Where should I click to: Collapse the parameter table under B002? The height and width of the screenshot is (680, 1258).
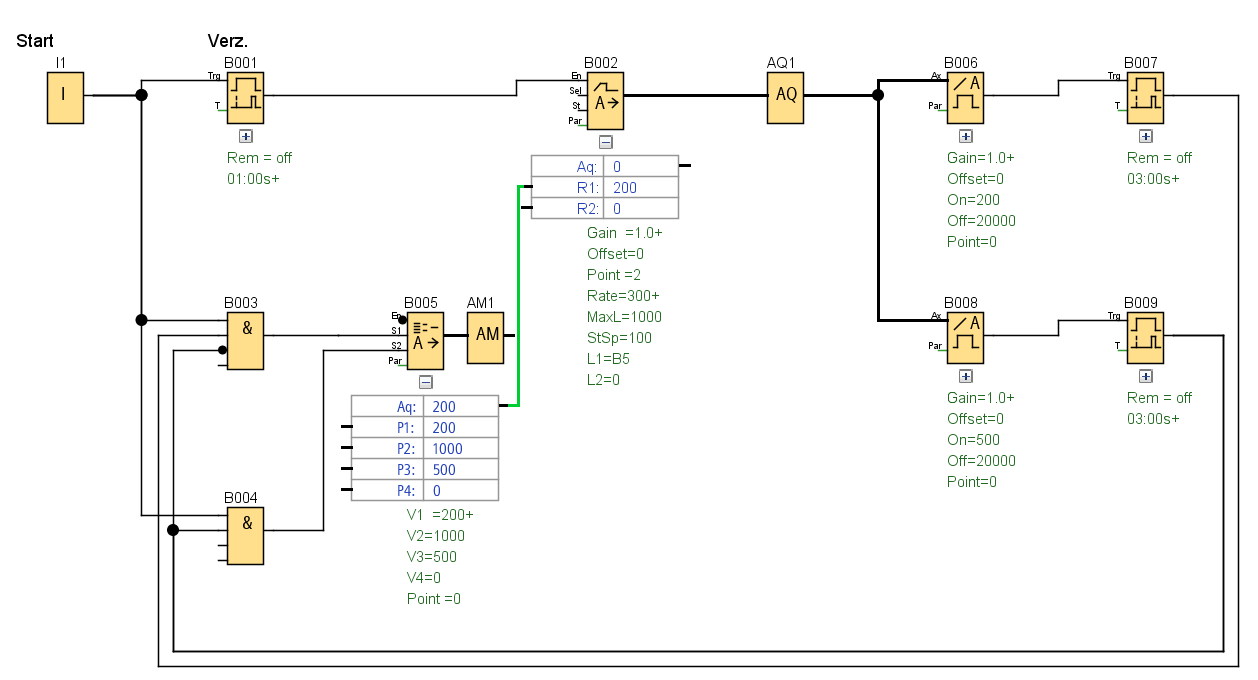pos(605,142)
